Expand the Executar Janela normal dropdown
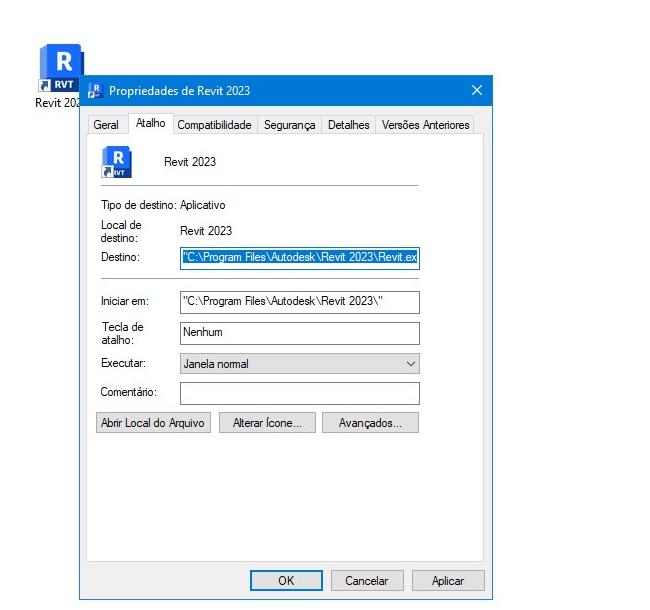Image resolution: width=650 pixels, height=610 pixels. [x=300, y=363]
